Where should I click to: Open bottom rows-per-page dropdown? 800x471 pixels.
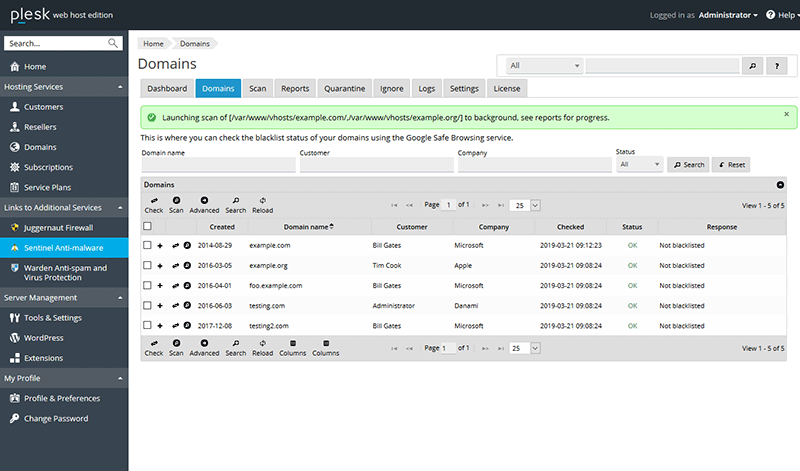pyautogui.click(x=535, y=348)
